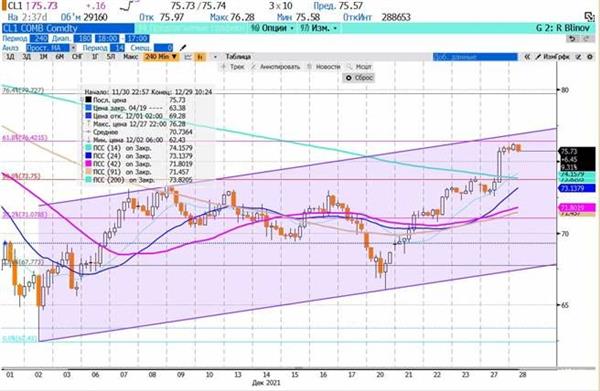Click the Среднее 70.7364 legend row
The height and width of the screenshot is (391, 600).
(139, 132)
